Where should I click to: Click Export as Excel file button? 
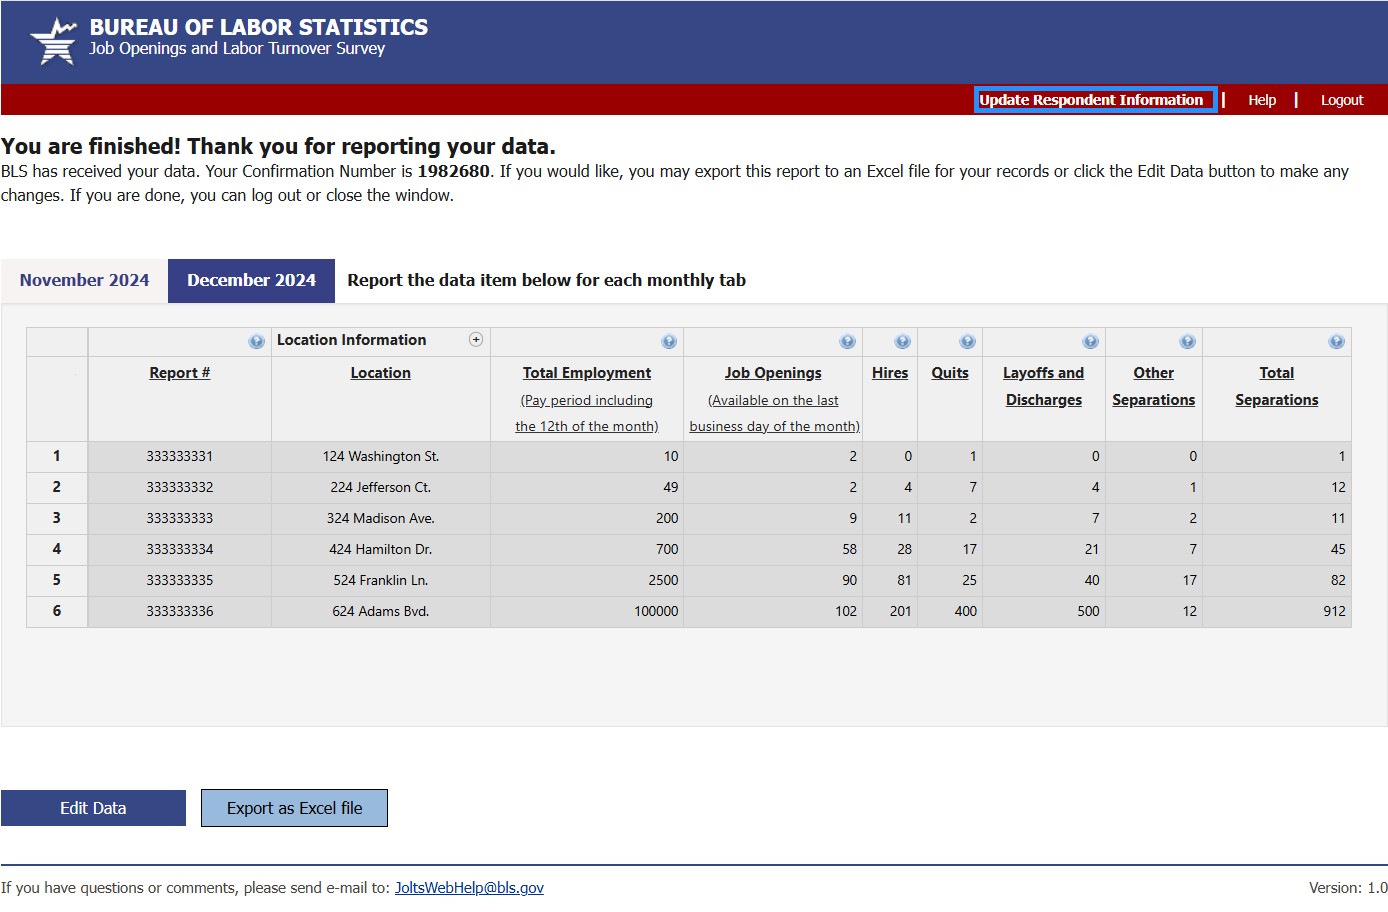(x=294, y=808)
